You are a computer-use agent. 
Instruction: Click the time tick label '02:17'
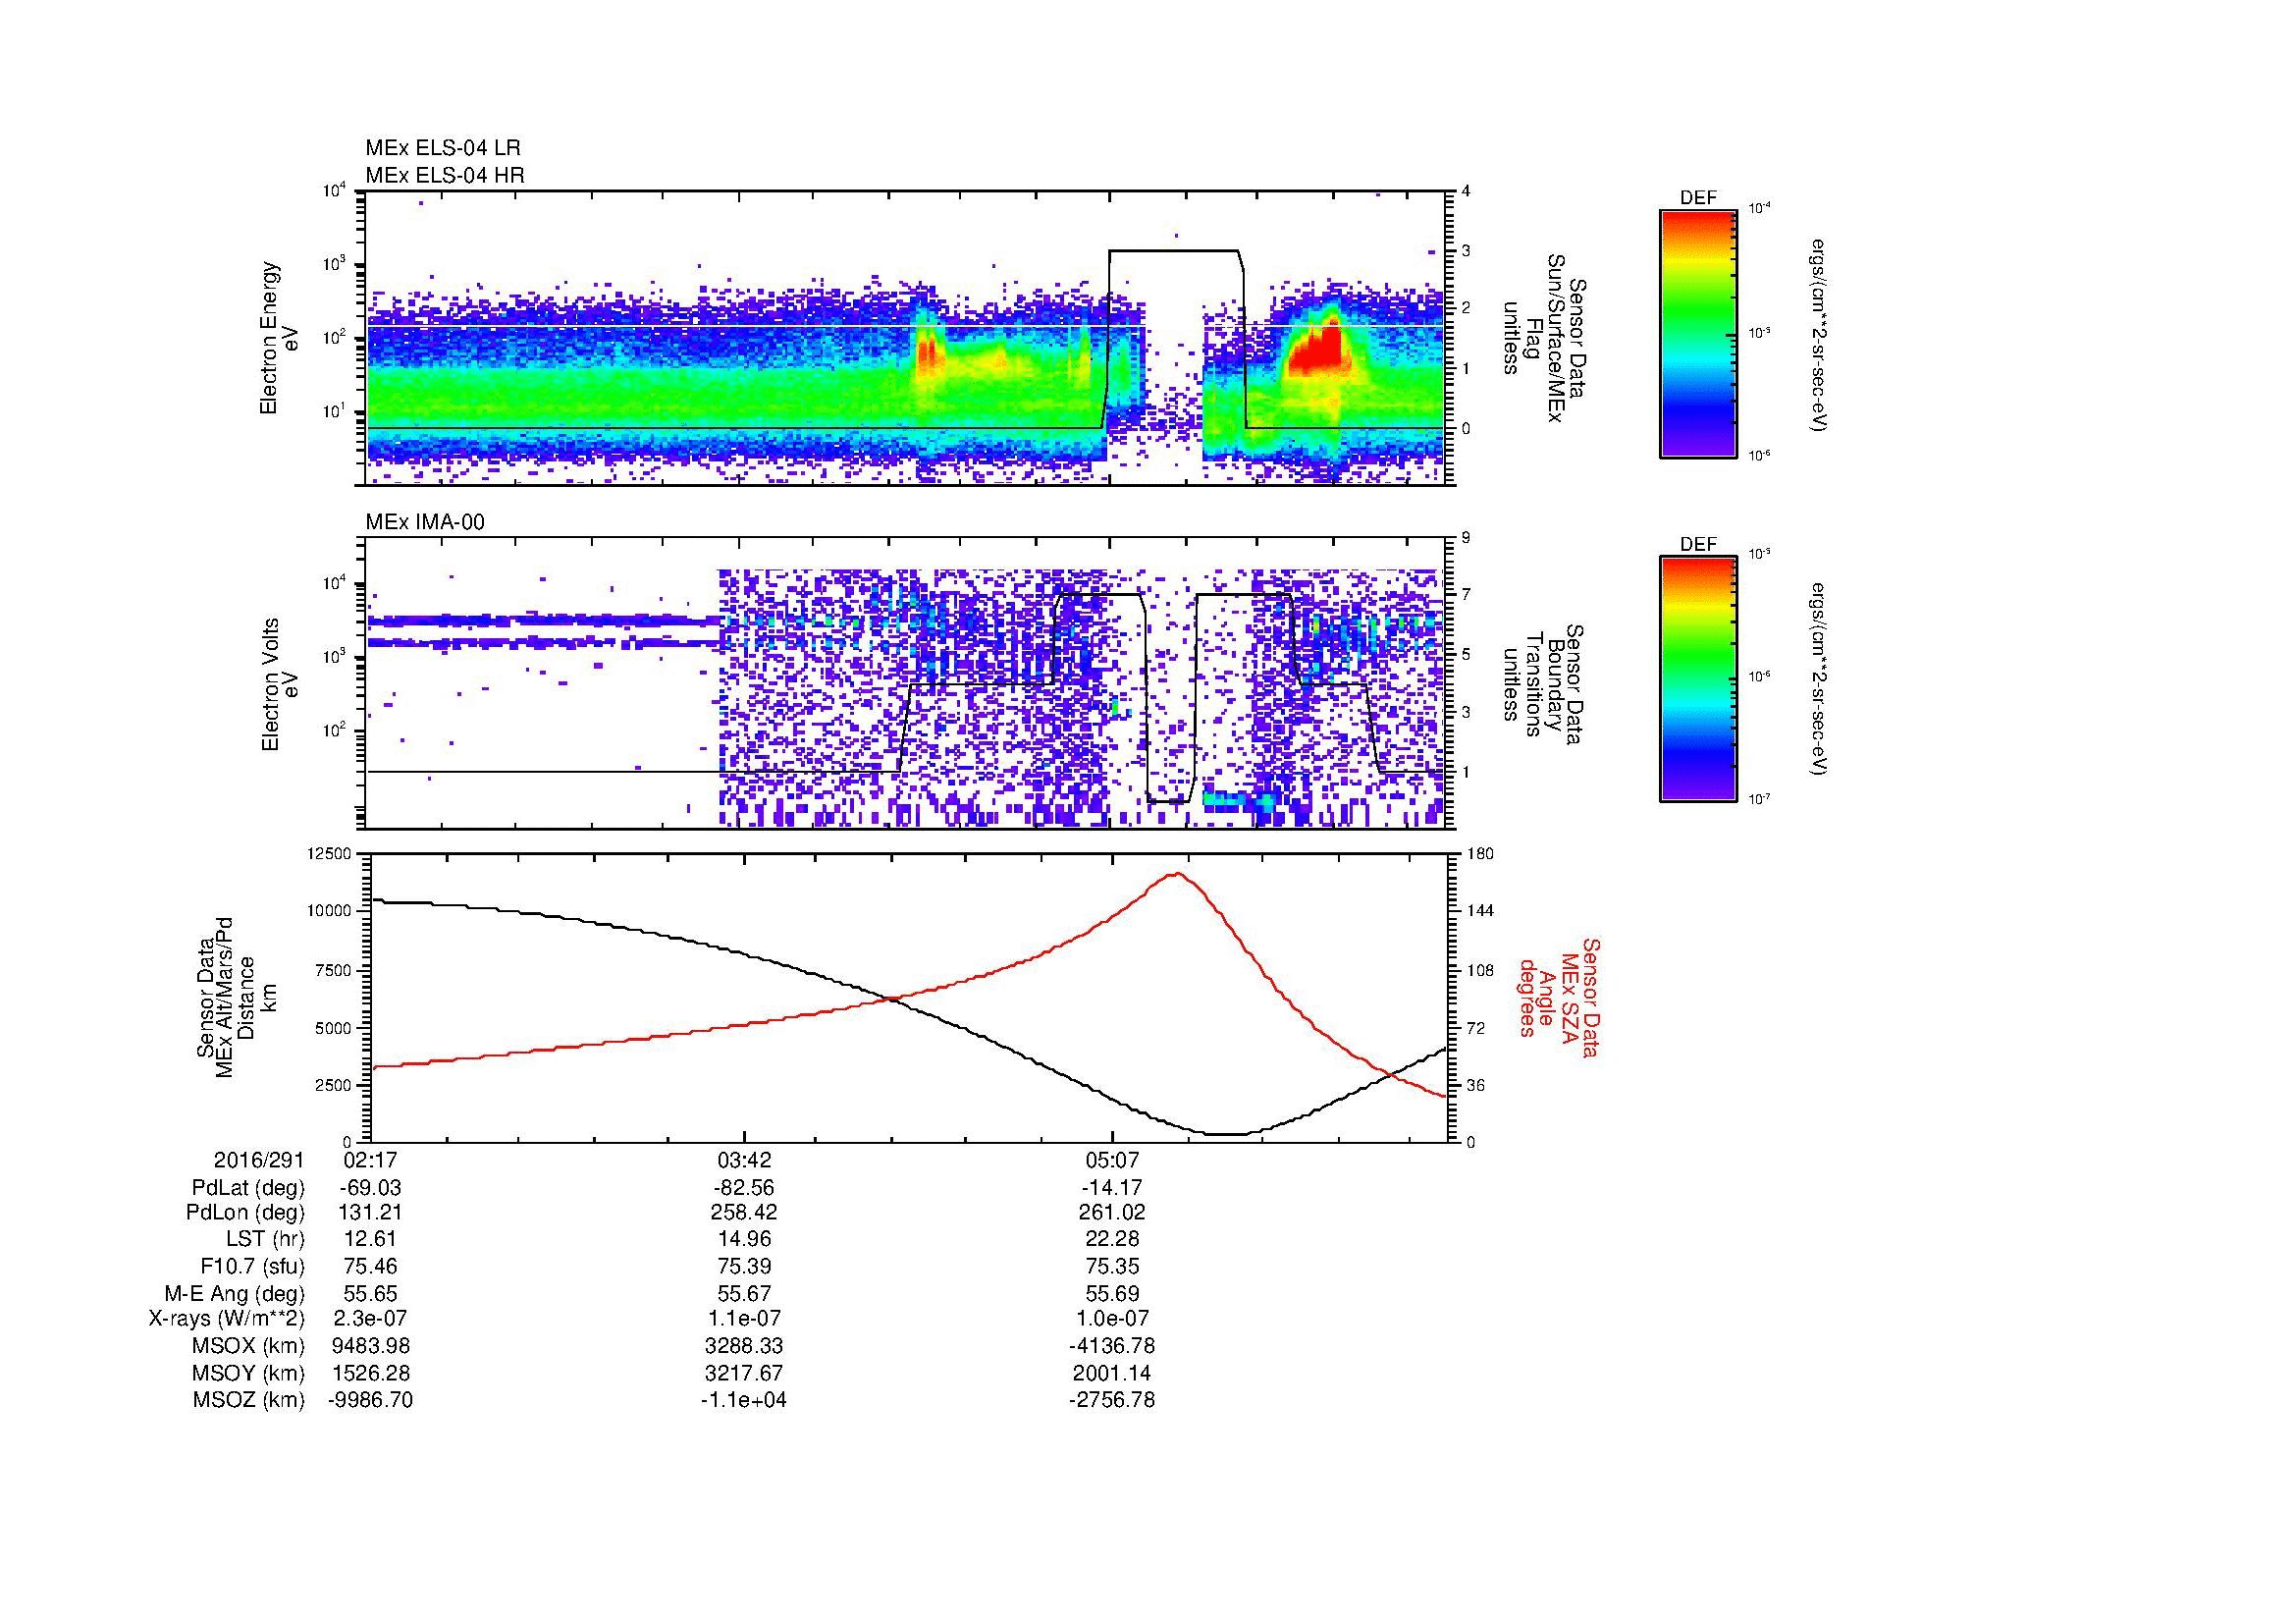click(371, 1161)
